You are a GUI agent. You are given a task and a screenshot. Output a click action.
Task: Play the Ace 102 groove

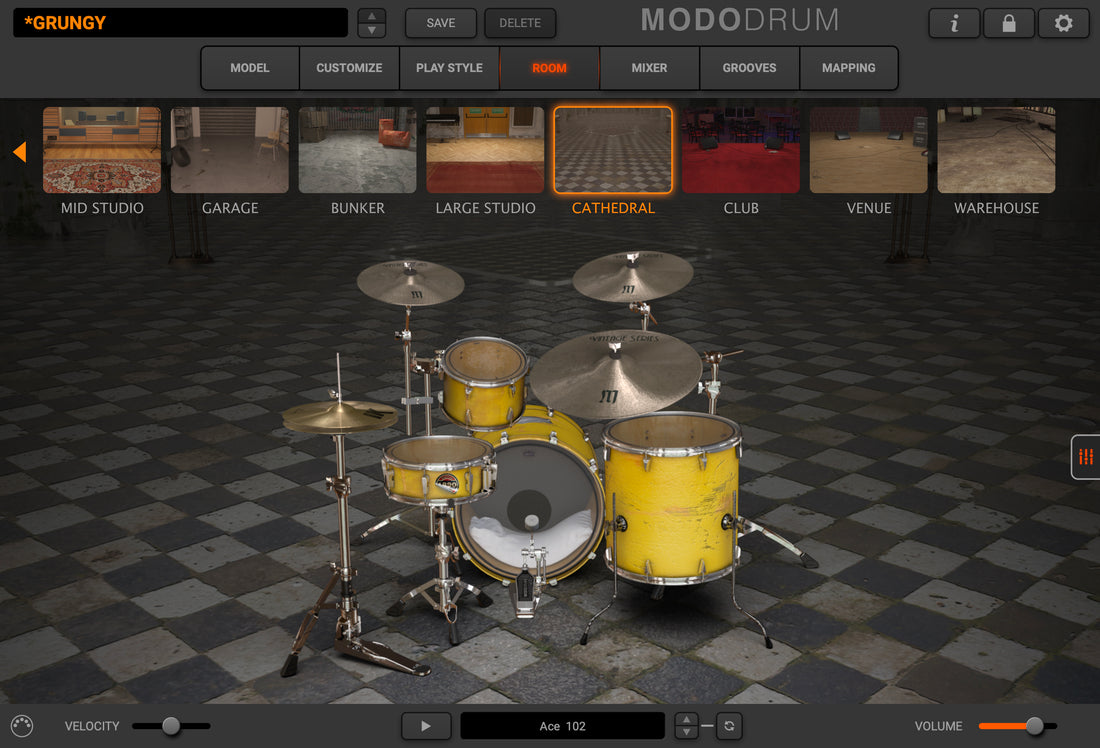tap(426, 726)
